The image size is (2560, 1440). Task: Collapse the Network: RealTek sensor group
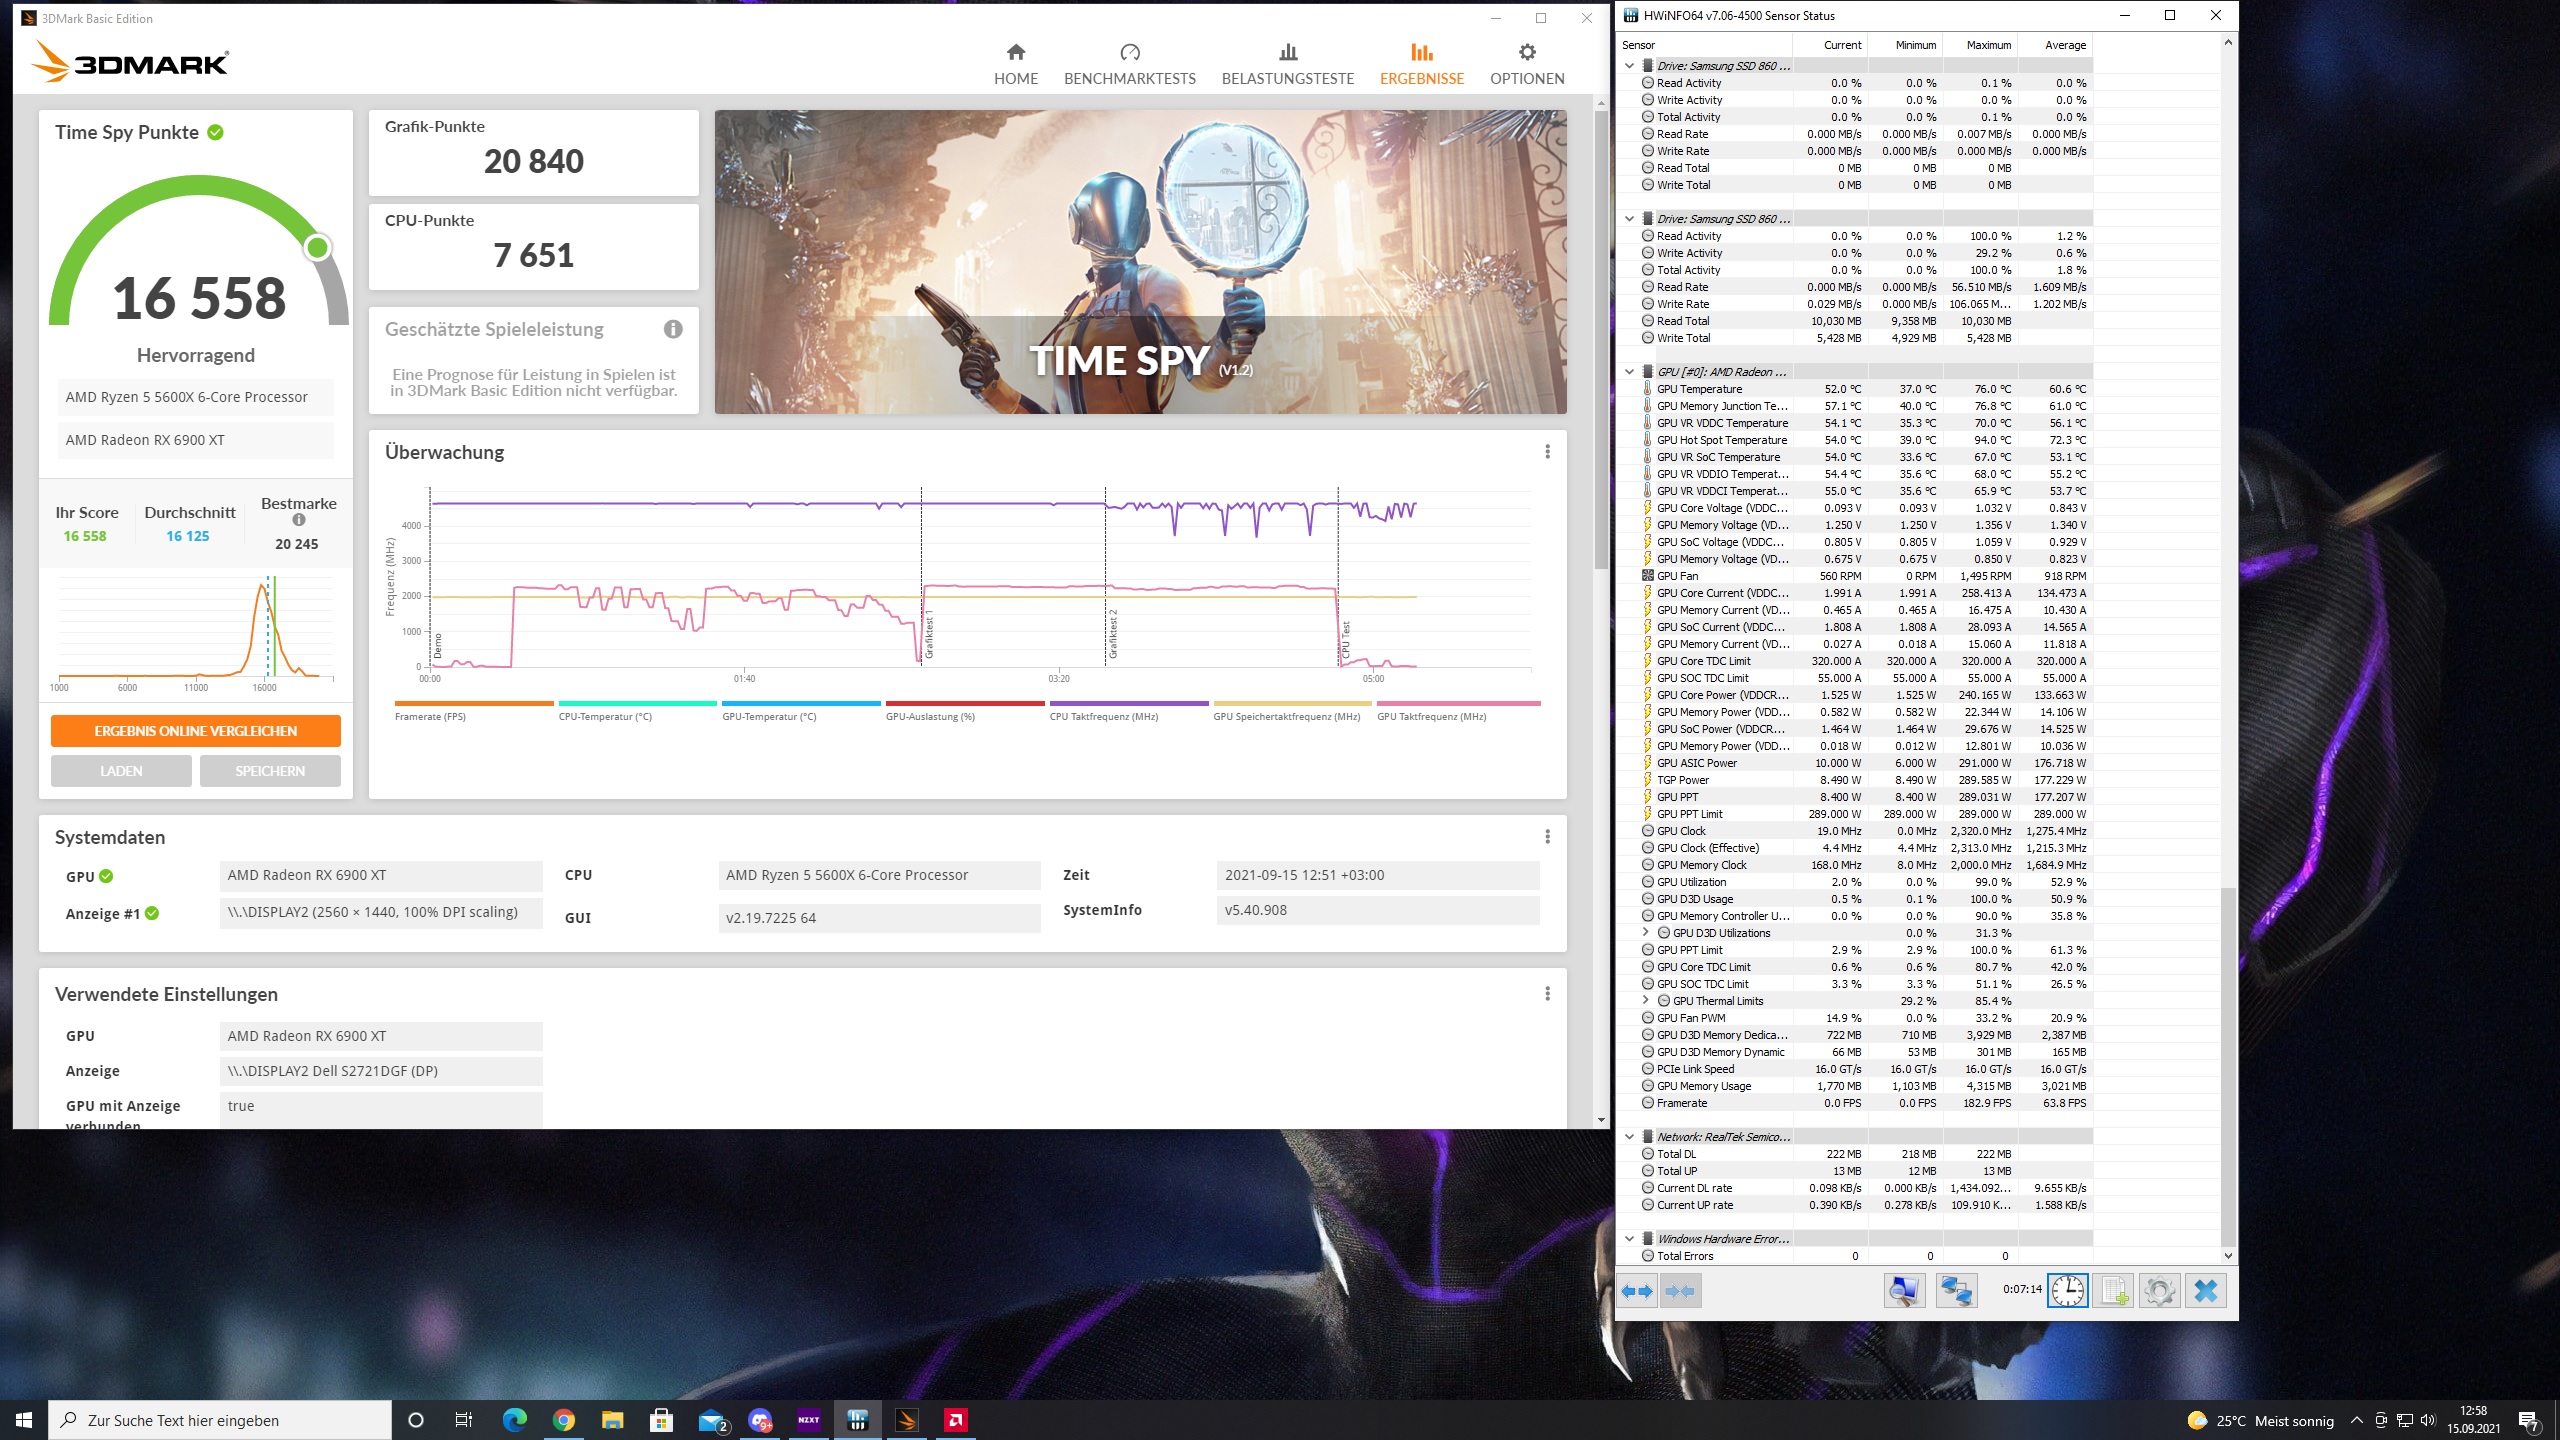[x=1630, y=1137]
